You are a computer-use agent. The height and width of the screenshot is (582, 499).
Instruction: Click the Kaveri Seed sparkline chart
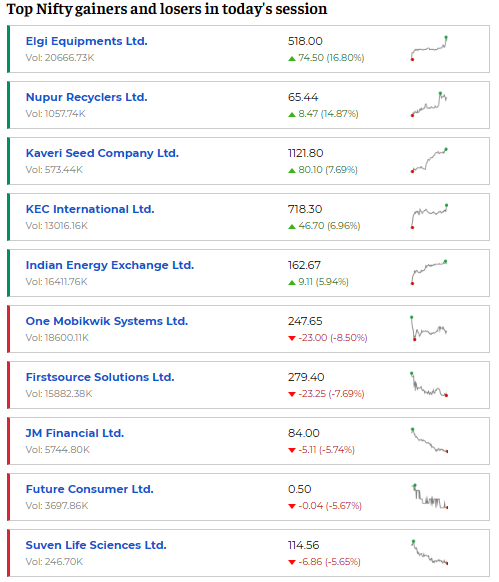point(429,160)
